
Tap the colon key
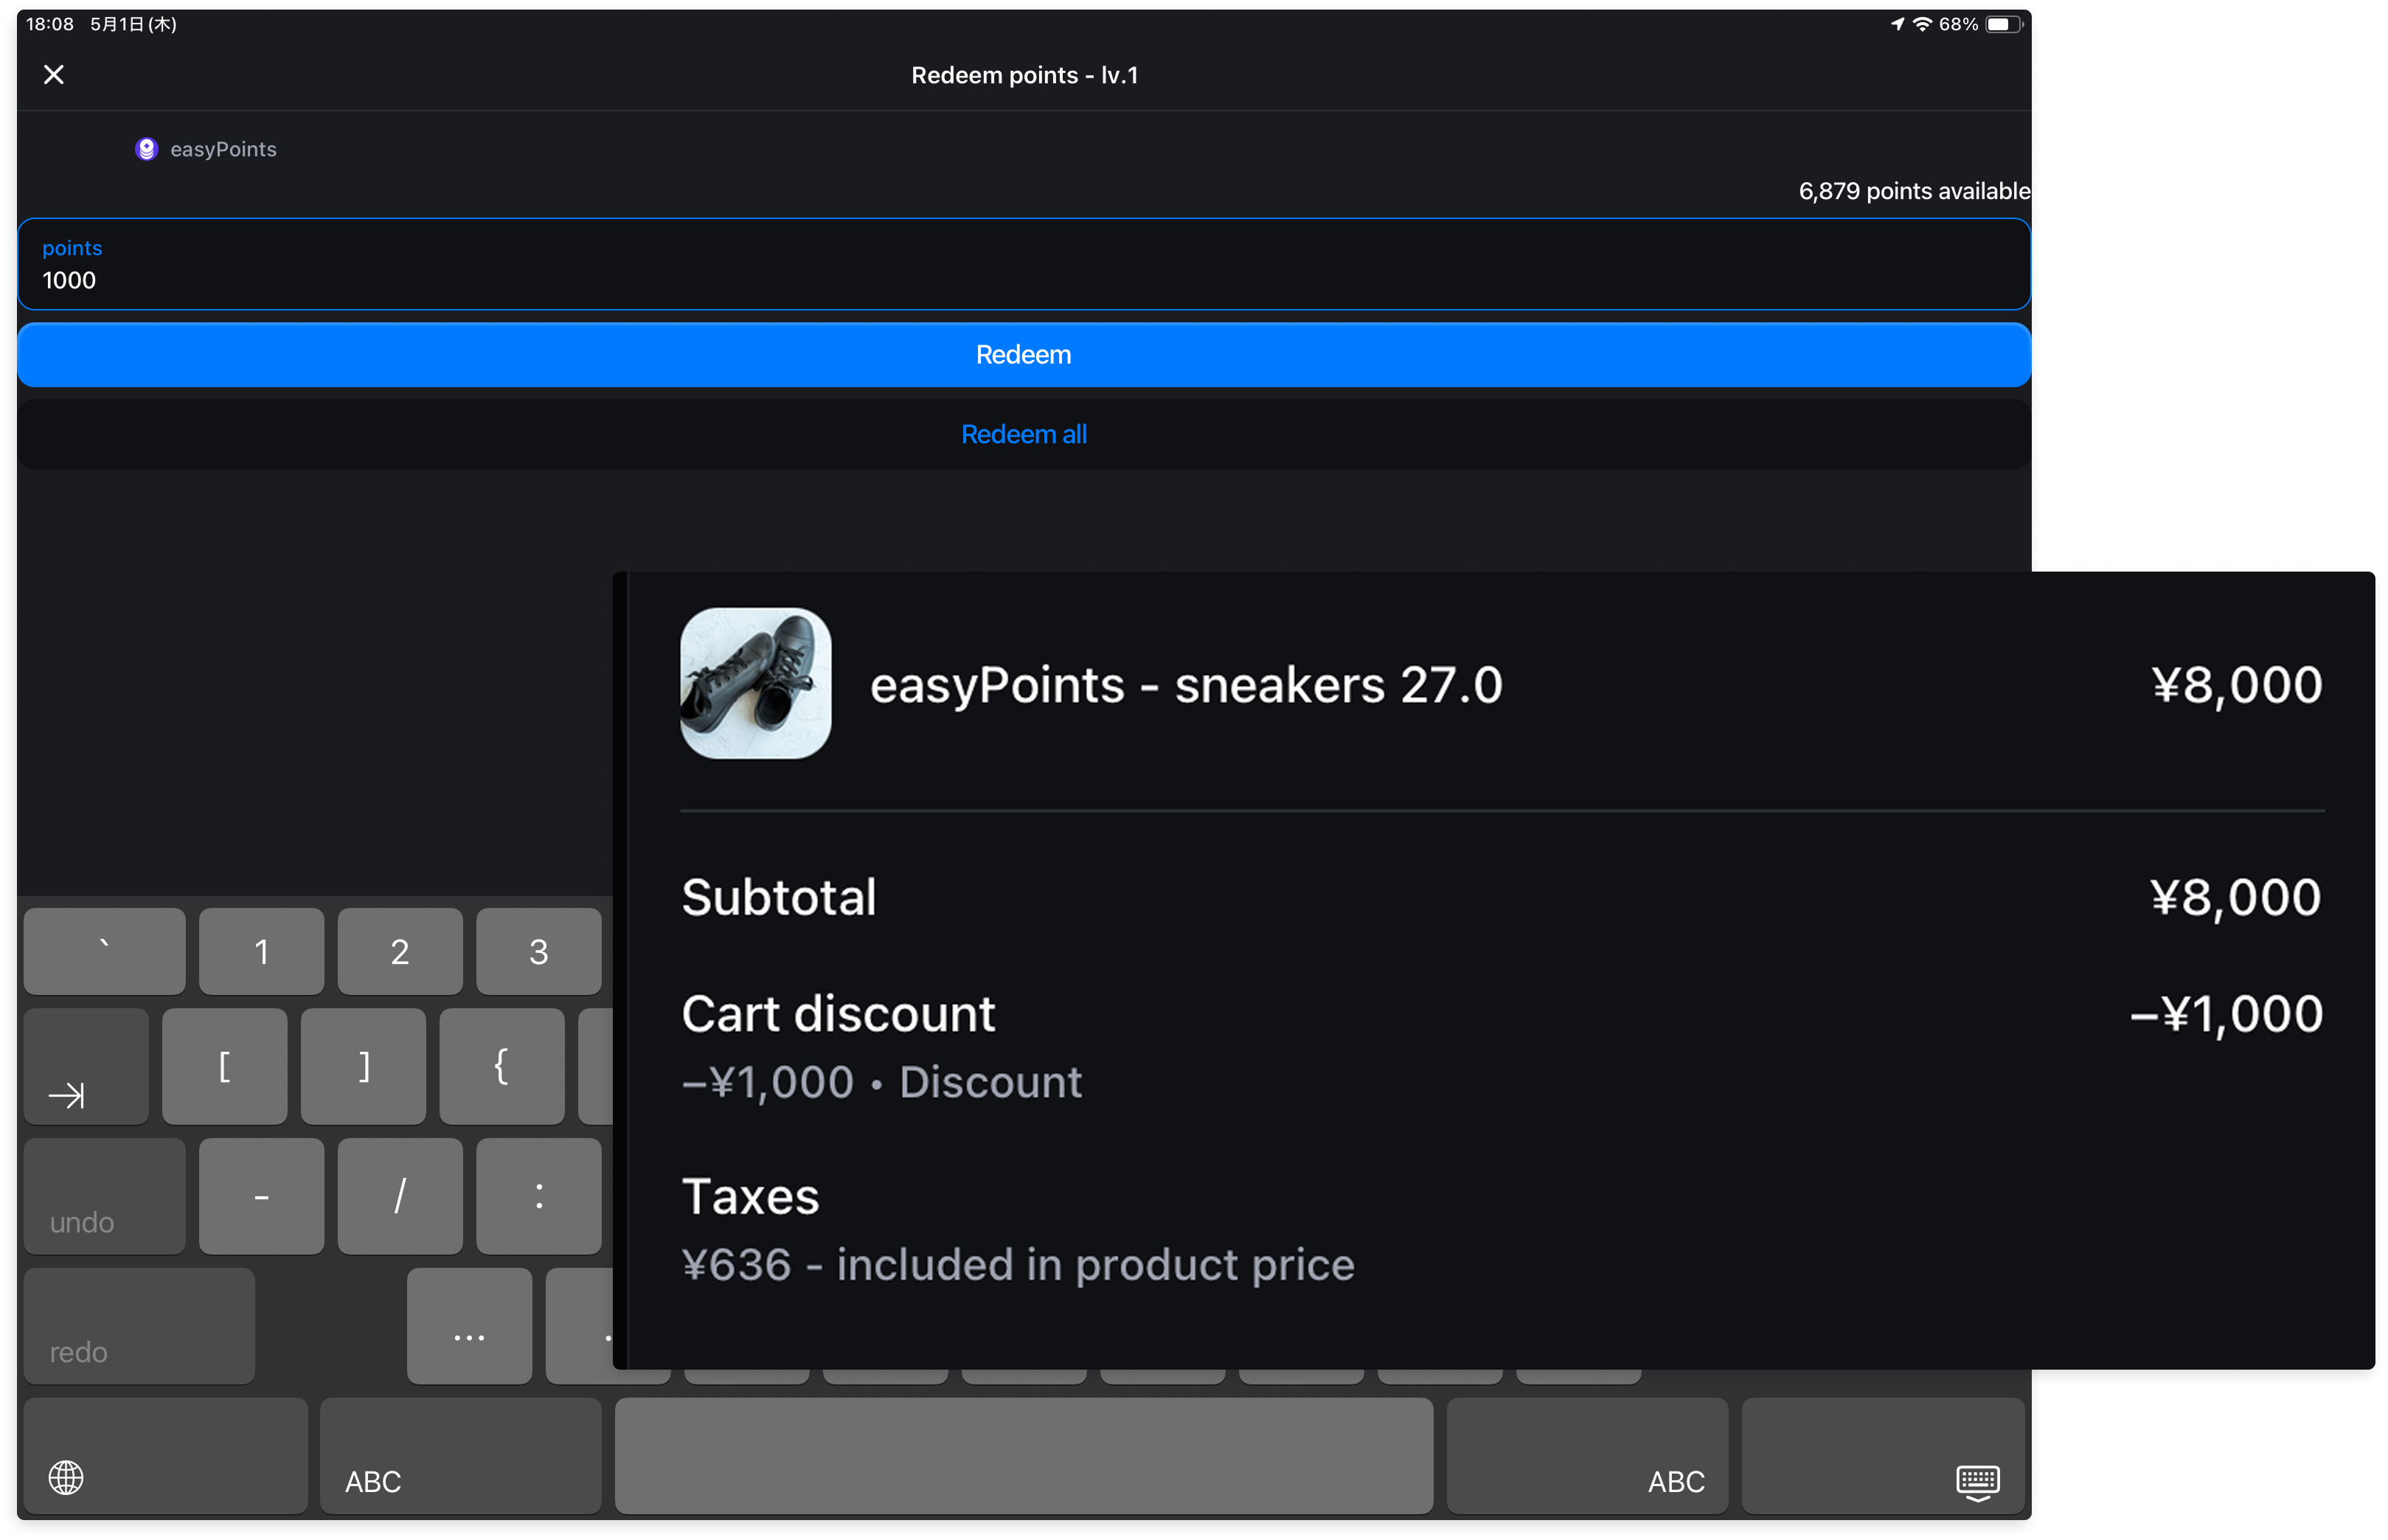tap(538, 1196)
